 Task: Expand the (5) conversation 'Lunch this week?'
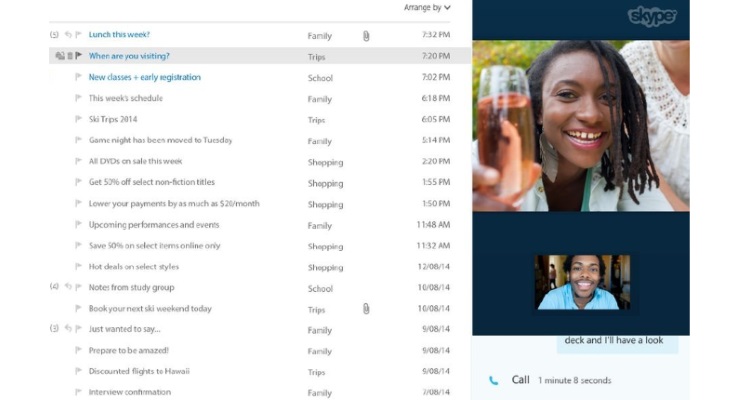point(54,35)
